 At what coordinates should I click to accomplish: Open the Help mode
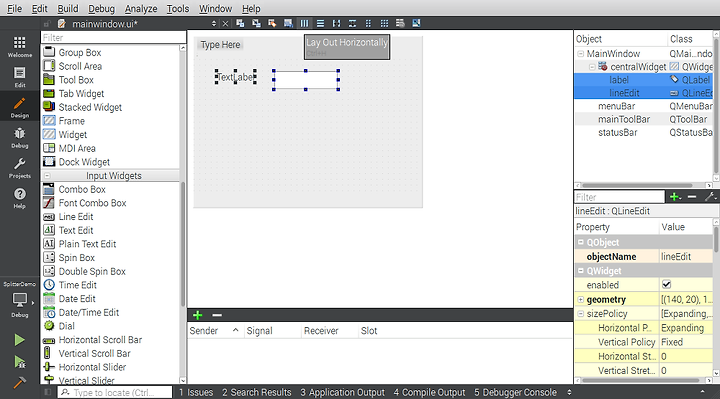coord(20,198)
